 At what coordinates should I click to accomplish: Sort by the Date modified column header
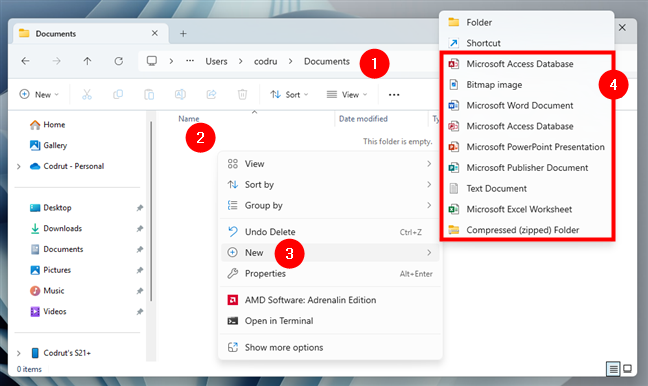pos(363,119)
